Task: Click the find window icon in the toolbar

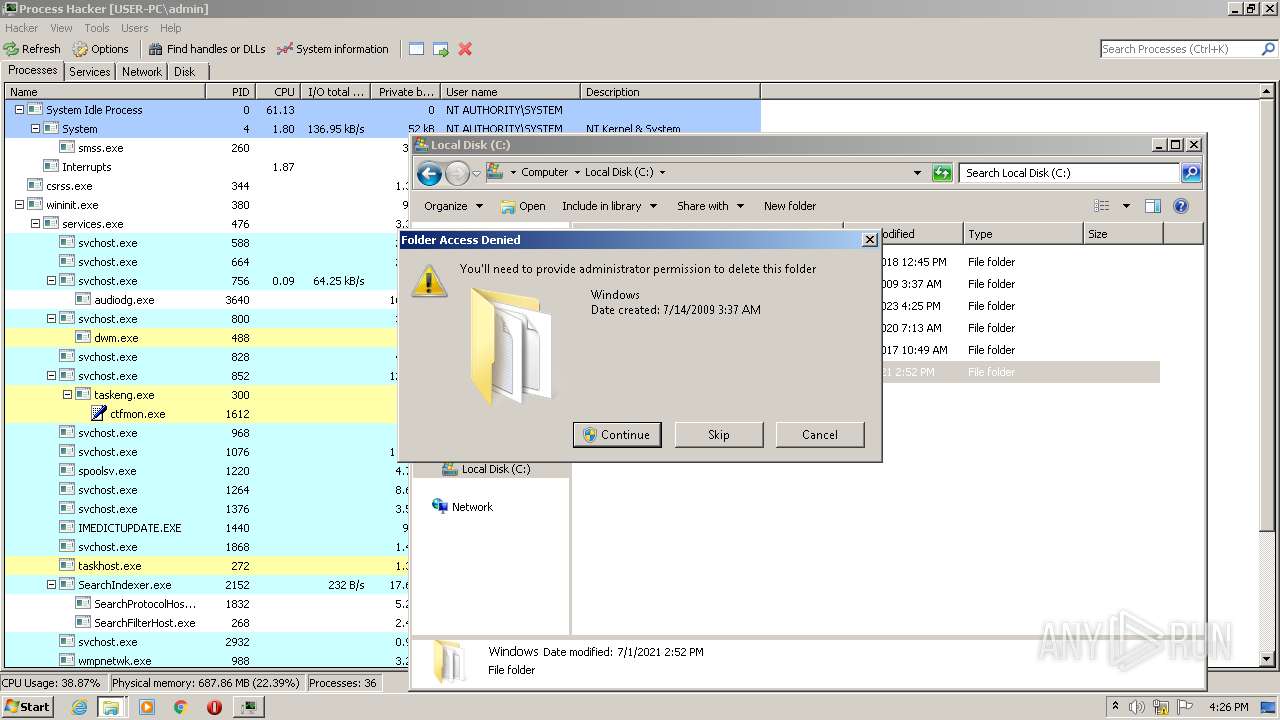Action: tap(416, 49)
